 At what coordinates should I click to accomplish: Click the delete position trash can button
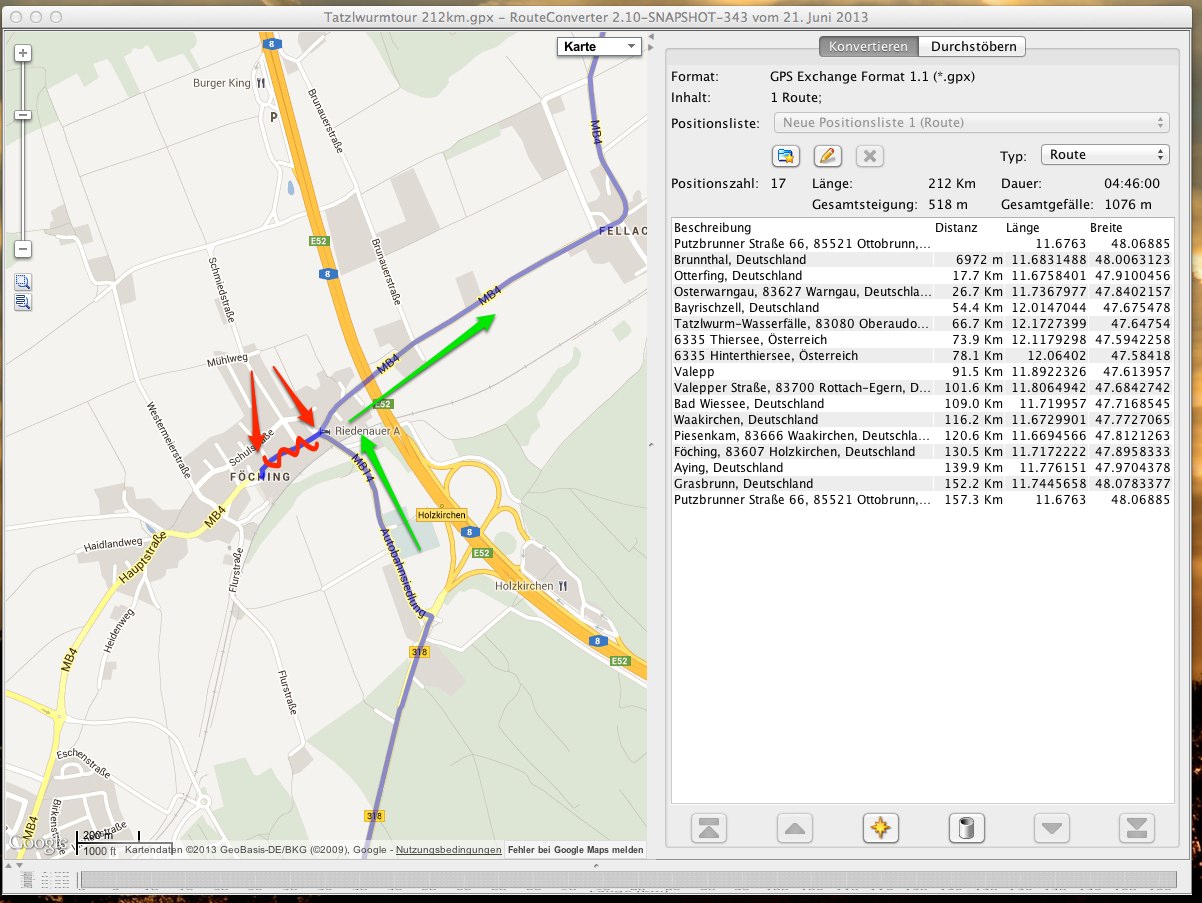tap(966, 829)
